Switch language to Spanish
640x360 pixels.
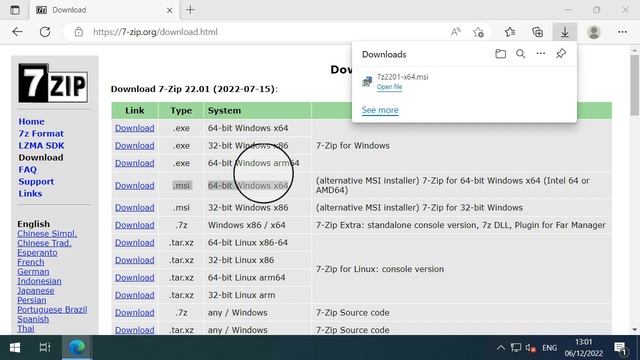tap(33, 319)
